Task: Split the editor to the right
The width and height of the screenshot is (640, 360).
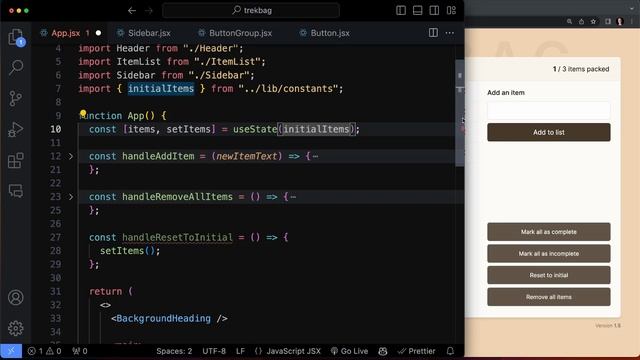Action: pos(433,33)
